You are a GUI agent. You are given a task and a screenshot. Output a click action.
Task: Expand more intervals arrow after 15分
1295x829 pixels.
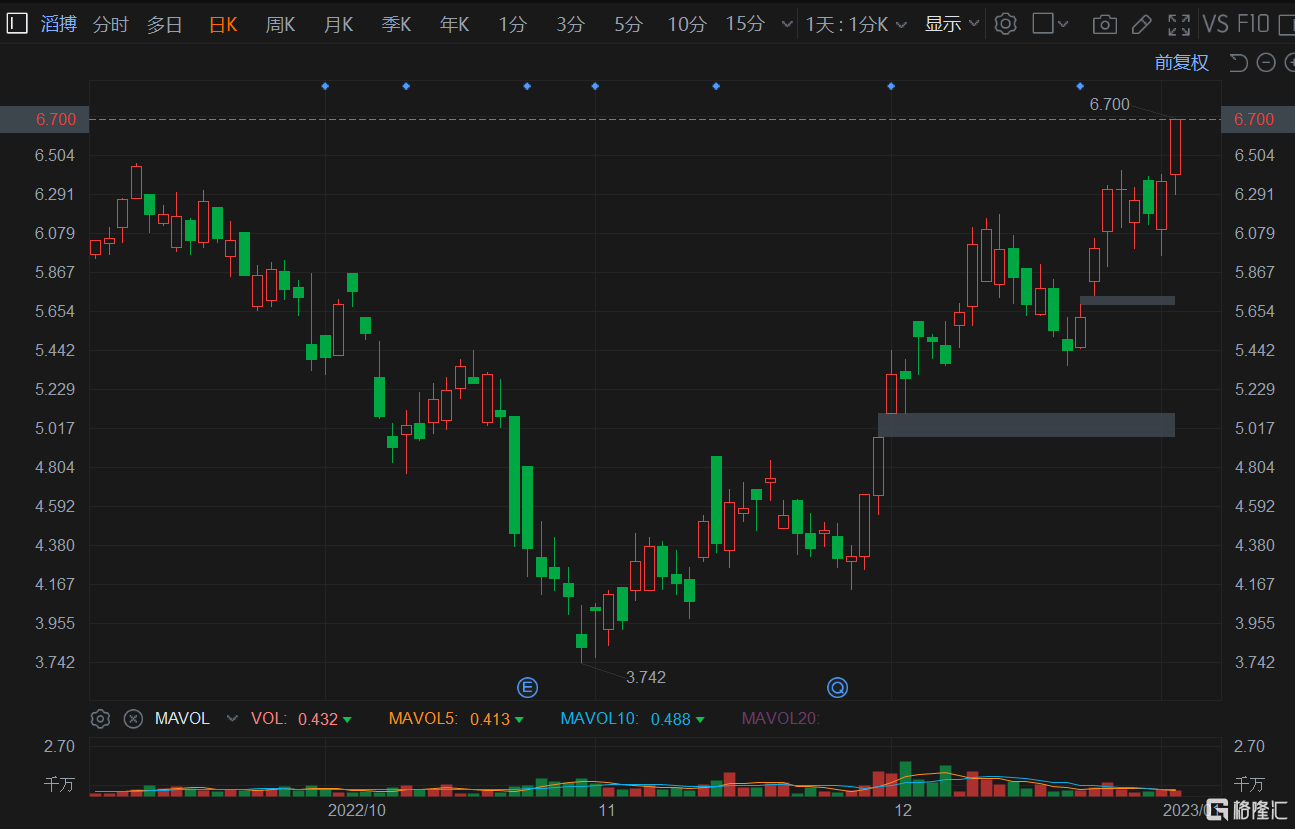pos(787,25)
